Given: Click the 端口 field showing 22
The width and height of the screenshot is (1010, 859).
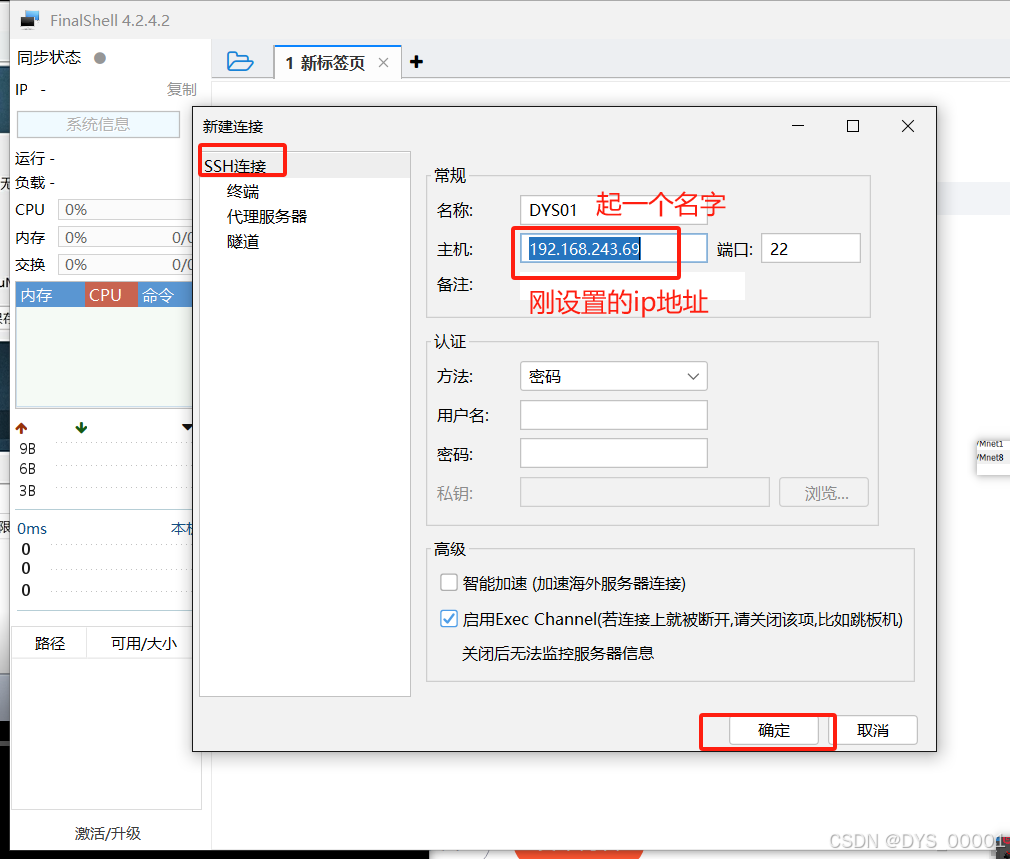Looking at the screenshot, I should (810, 249).
